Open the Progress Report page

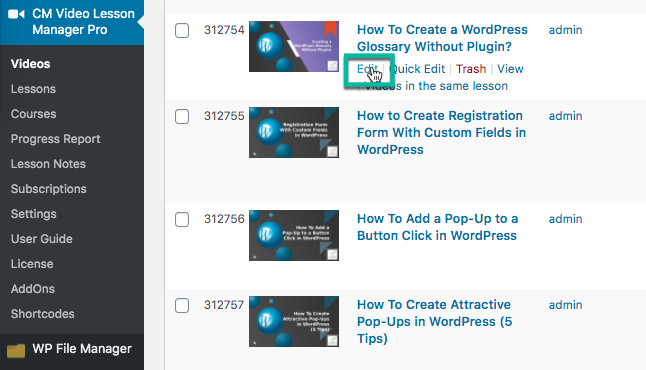pos(55,139)
